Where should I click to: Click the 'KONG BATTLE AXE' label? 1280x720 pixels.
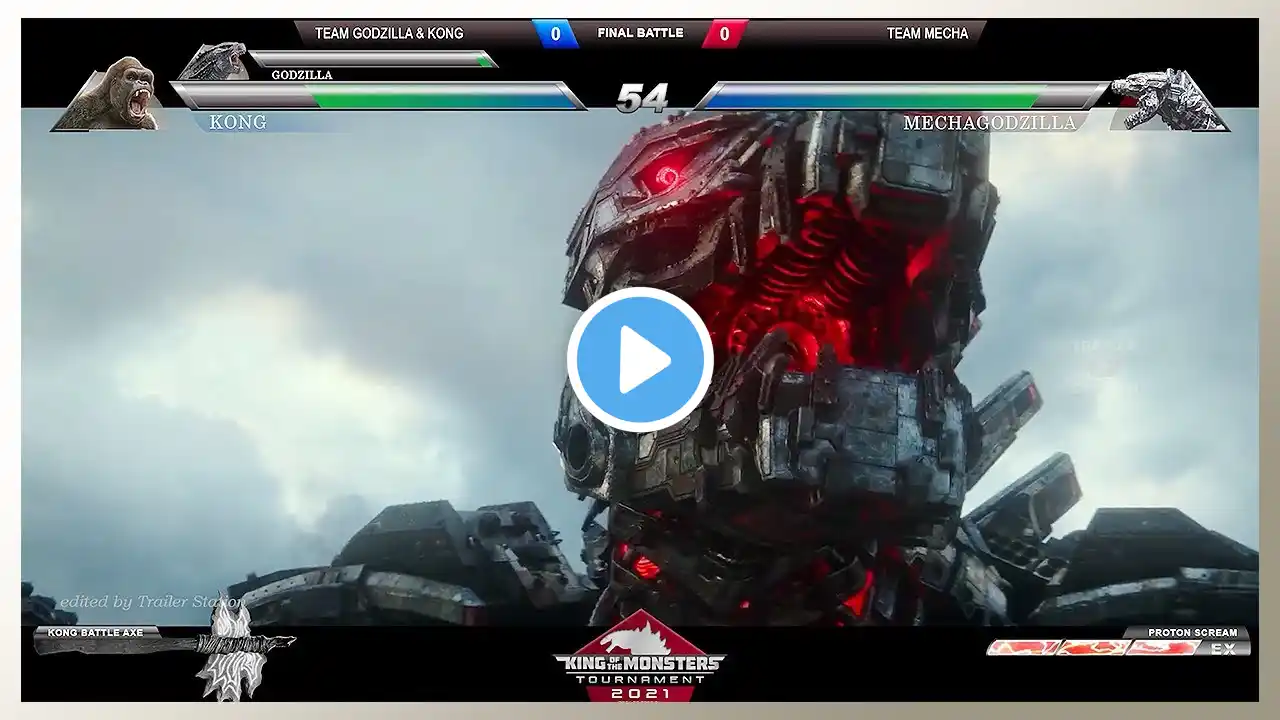coord(95,633)
